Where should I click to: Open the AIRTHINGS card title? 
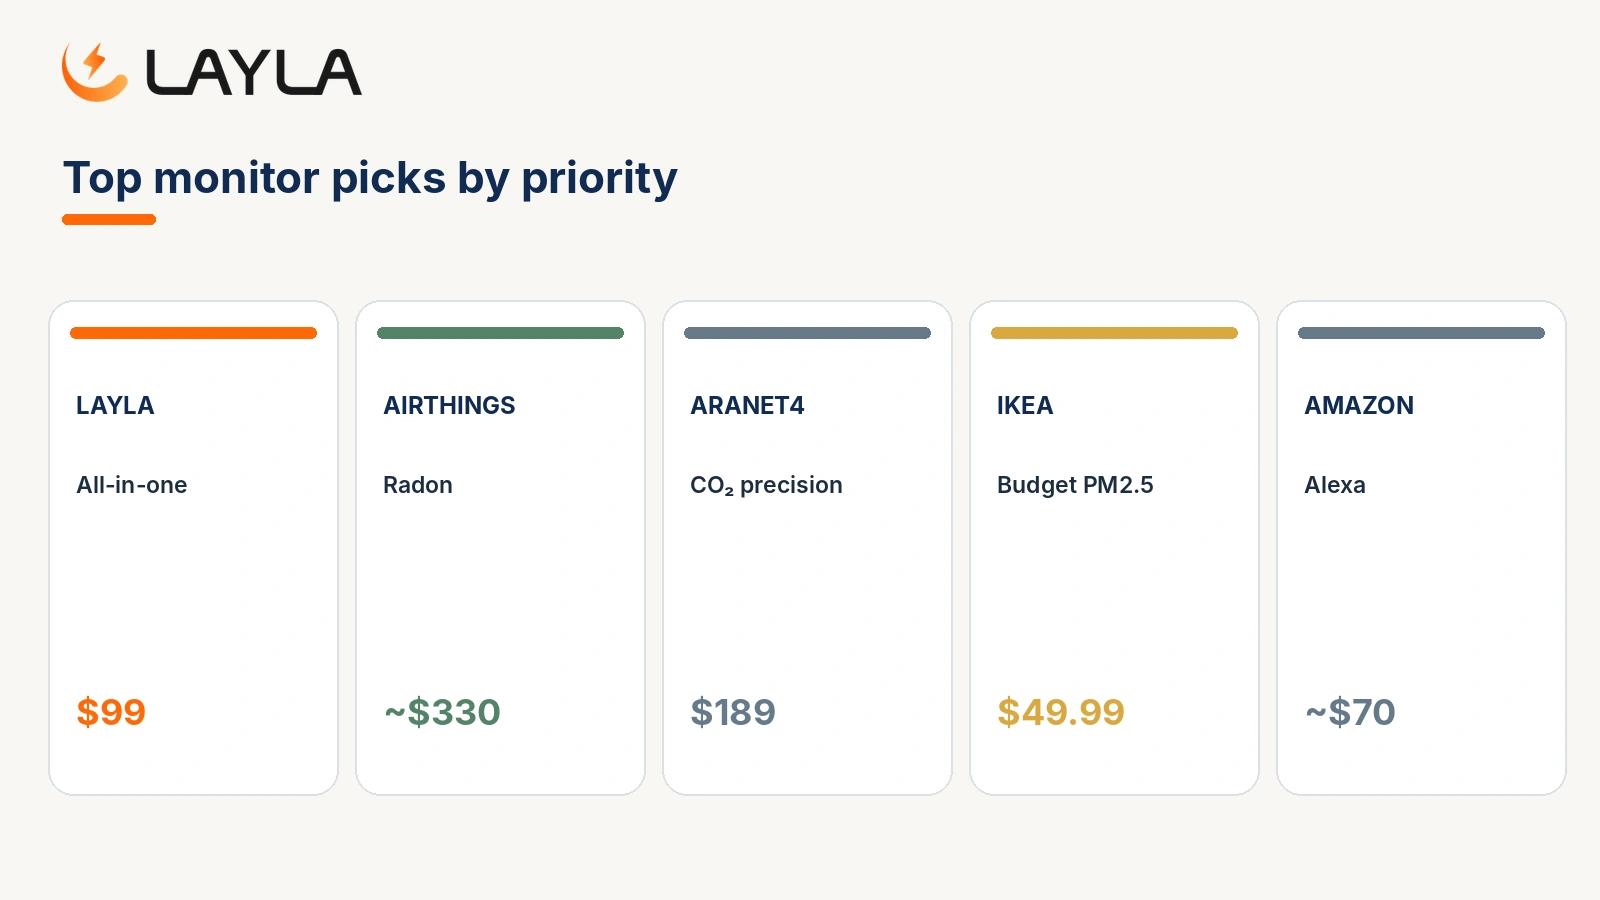pyautogui.click(x=449, y=405)
